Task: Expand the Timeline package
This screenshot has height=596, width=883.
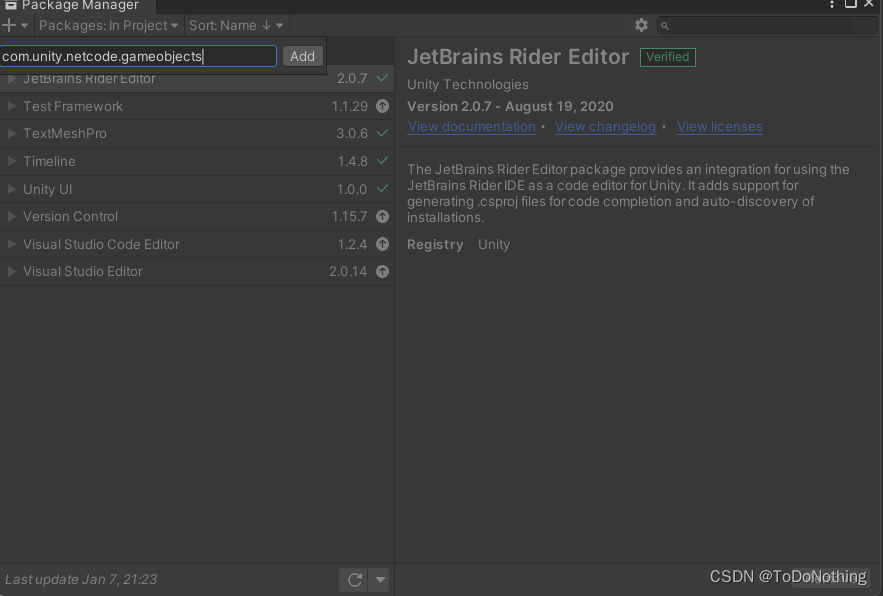Action: tap(11, 161)
